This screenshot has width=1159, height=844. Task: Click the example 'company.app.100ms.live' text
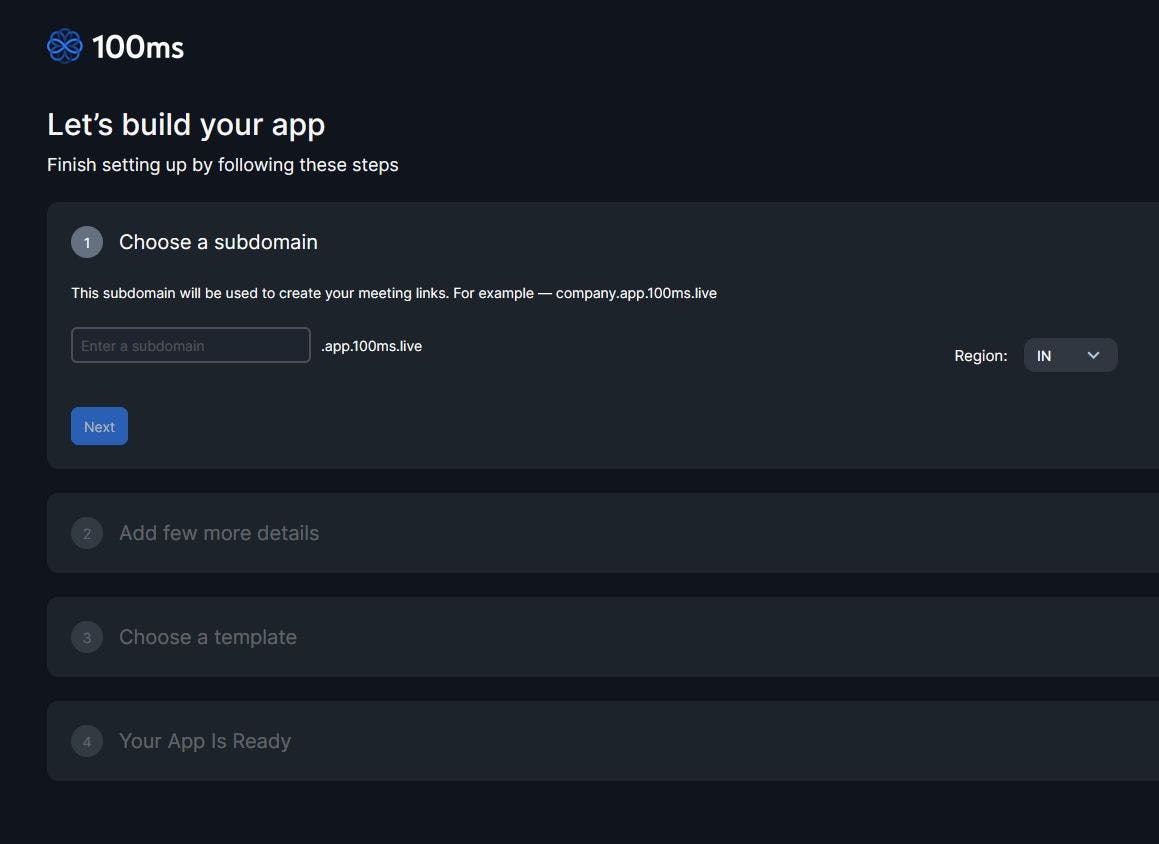[636, 293]
